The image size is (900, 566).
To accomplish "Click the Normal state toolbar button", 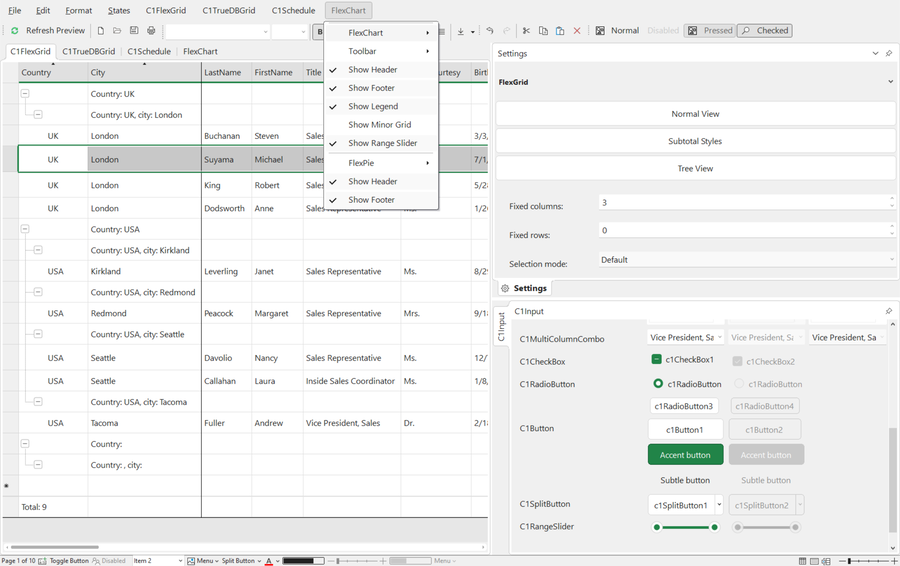I will [x=618, y=30].
